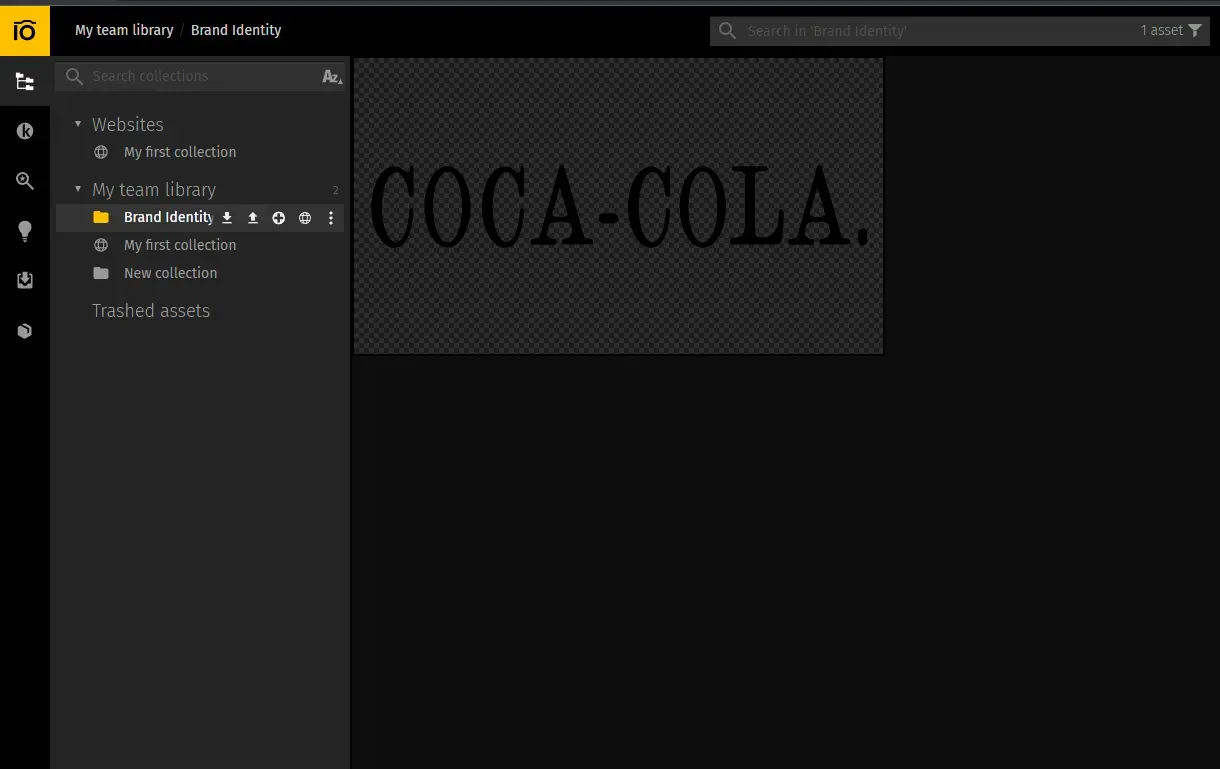Open the lightbulb icon in sidebar
This screenshot has height=769, width=1220.
[x=25, y=231]
